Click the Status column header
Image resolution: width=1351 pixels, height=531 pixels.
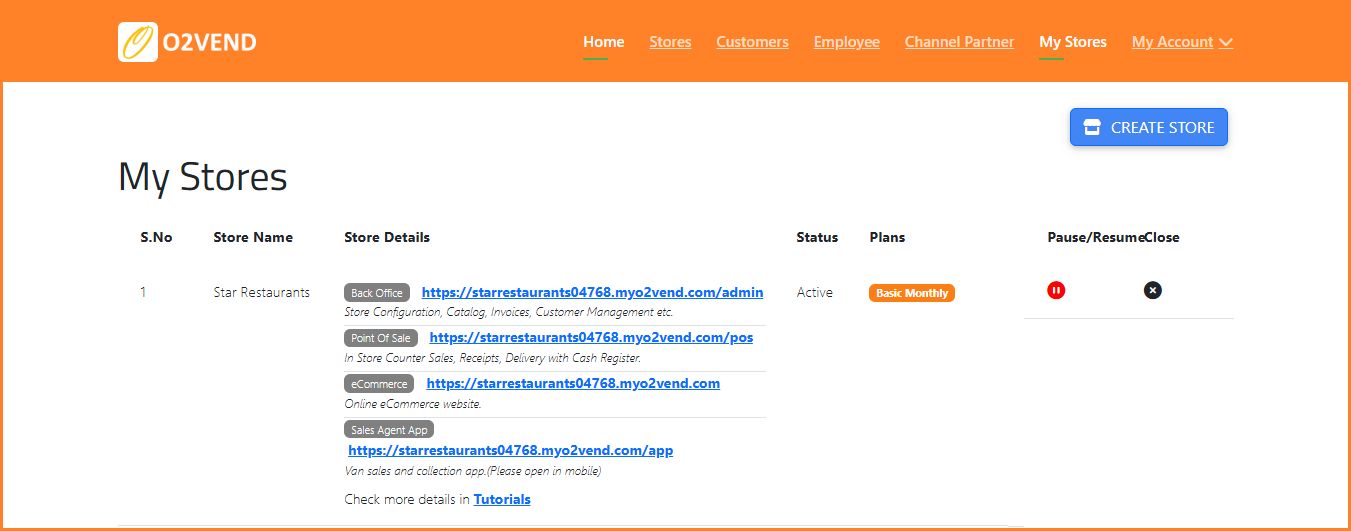[817, 238]
